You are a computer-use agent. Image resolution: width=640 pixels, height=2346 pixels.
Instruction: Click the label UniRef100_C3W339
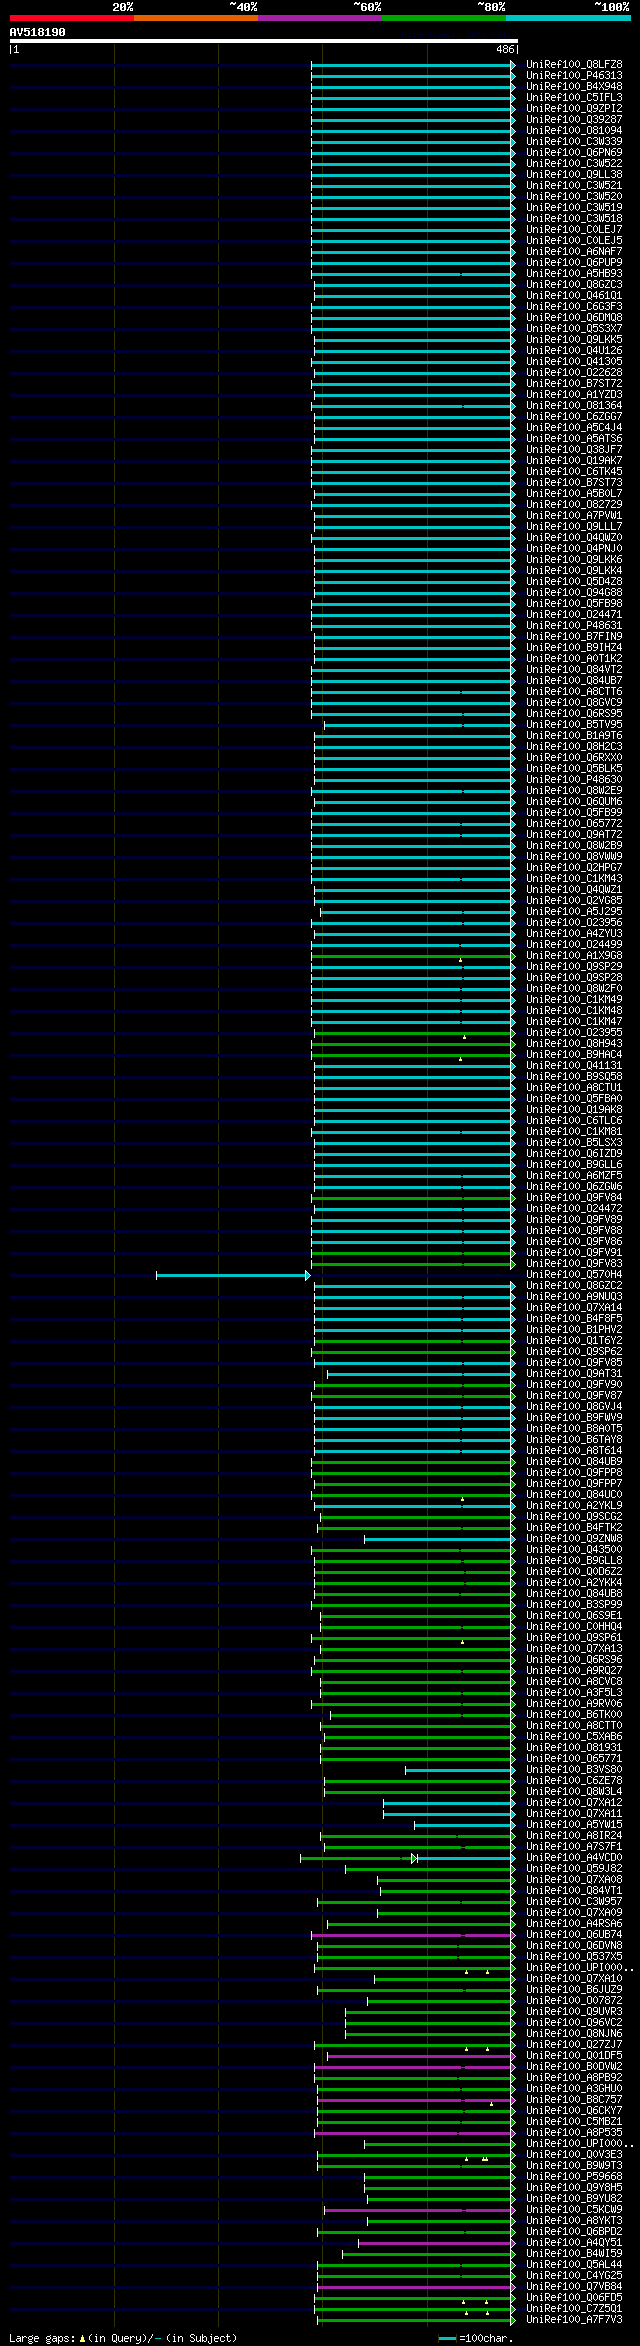coord(574,142)
